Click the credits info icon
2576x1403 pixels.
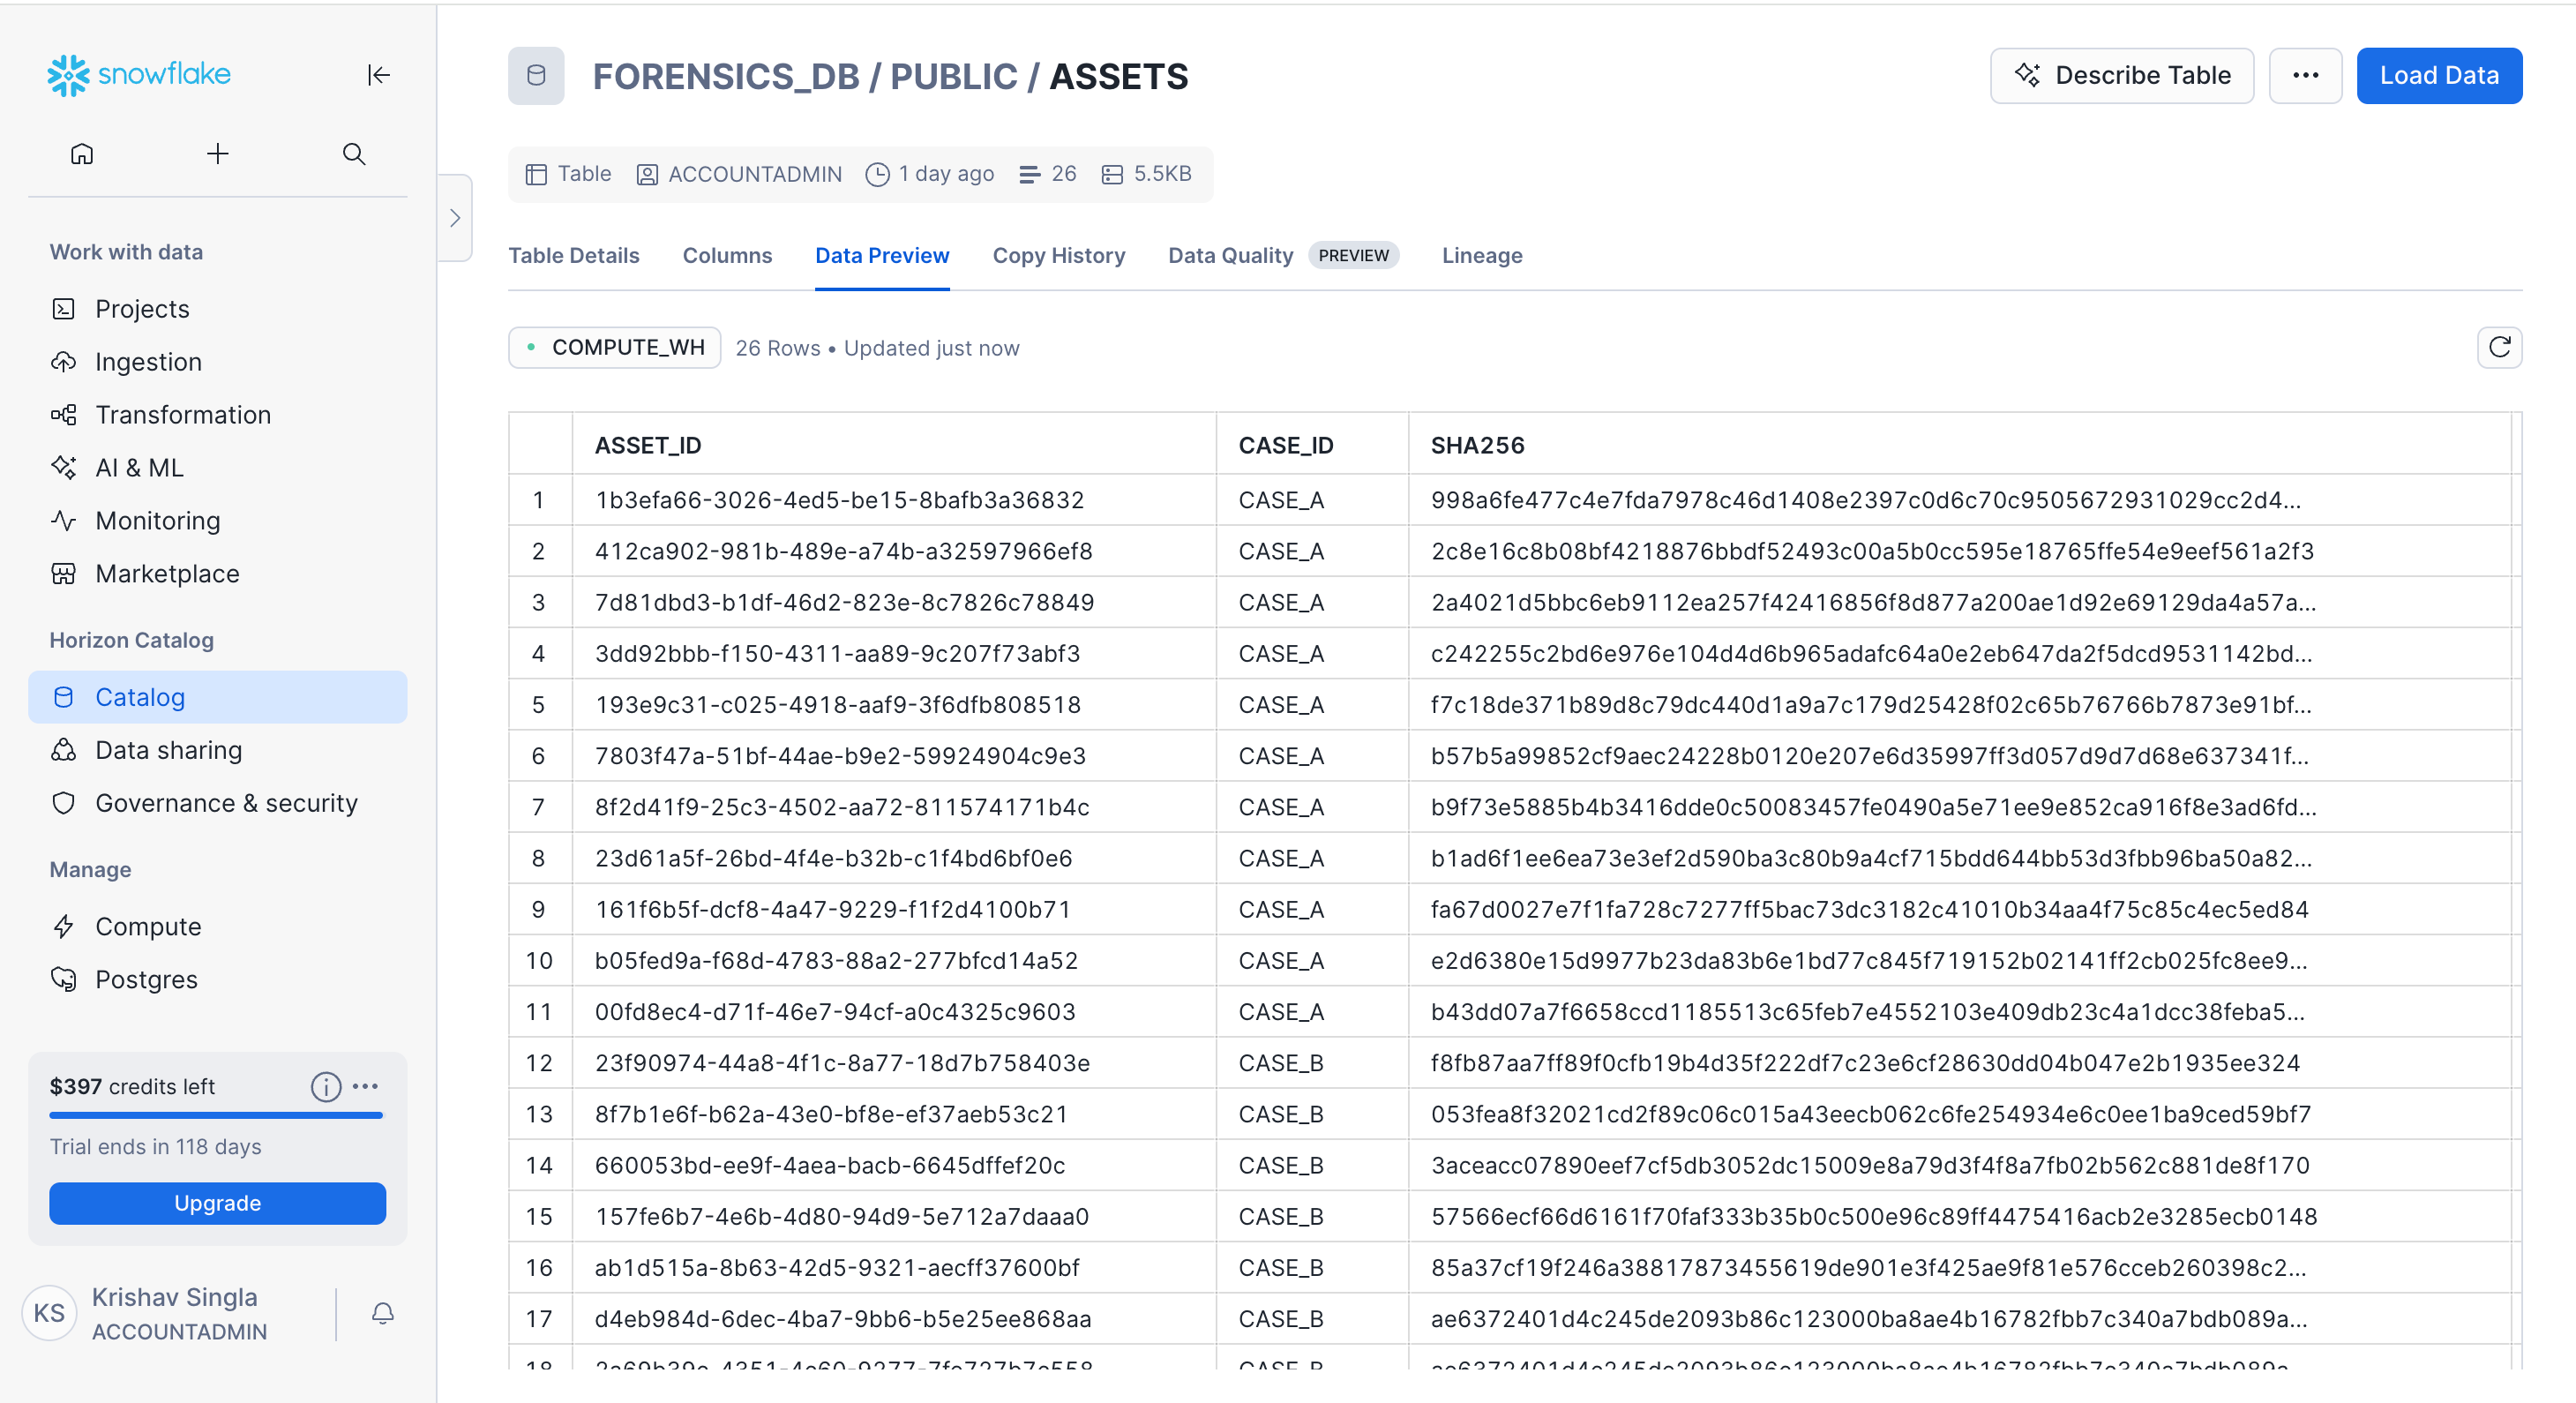(x=325, y=1086)
